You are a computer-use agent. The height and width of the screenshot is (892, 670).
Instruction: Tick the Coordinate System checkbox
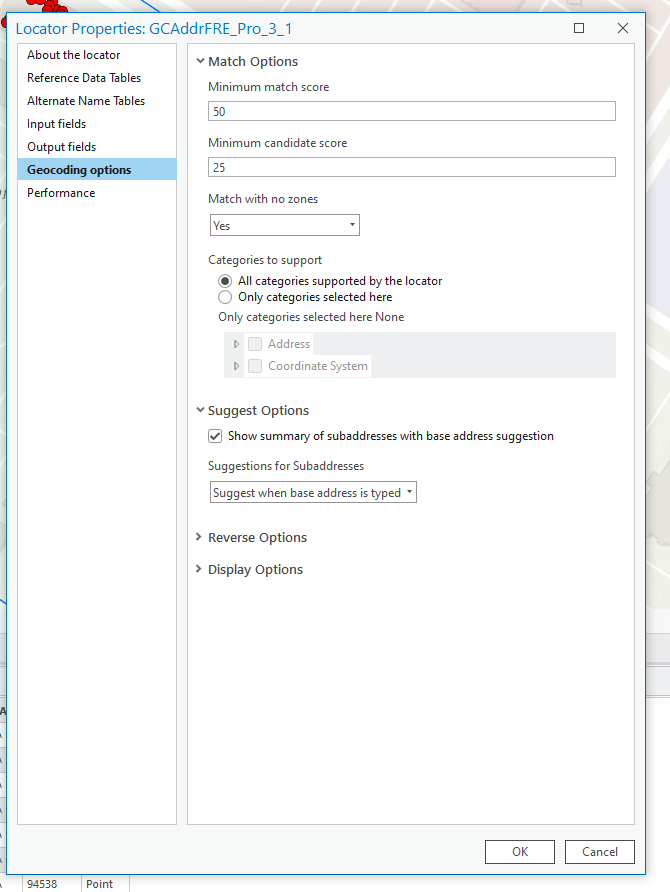255,366
